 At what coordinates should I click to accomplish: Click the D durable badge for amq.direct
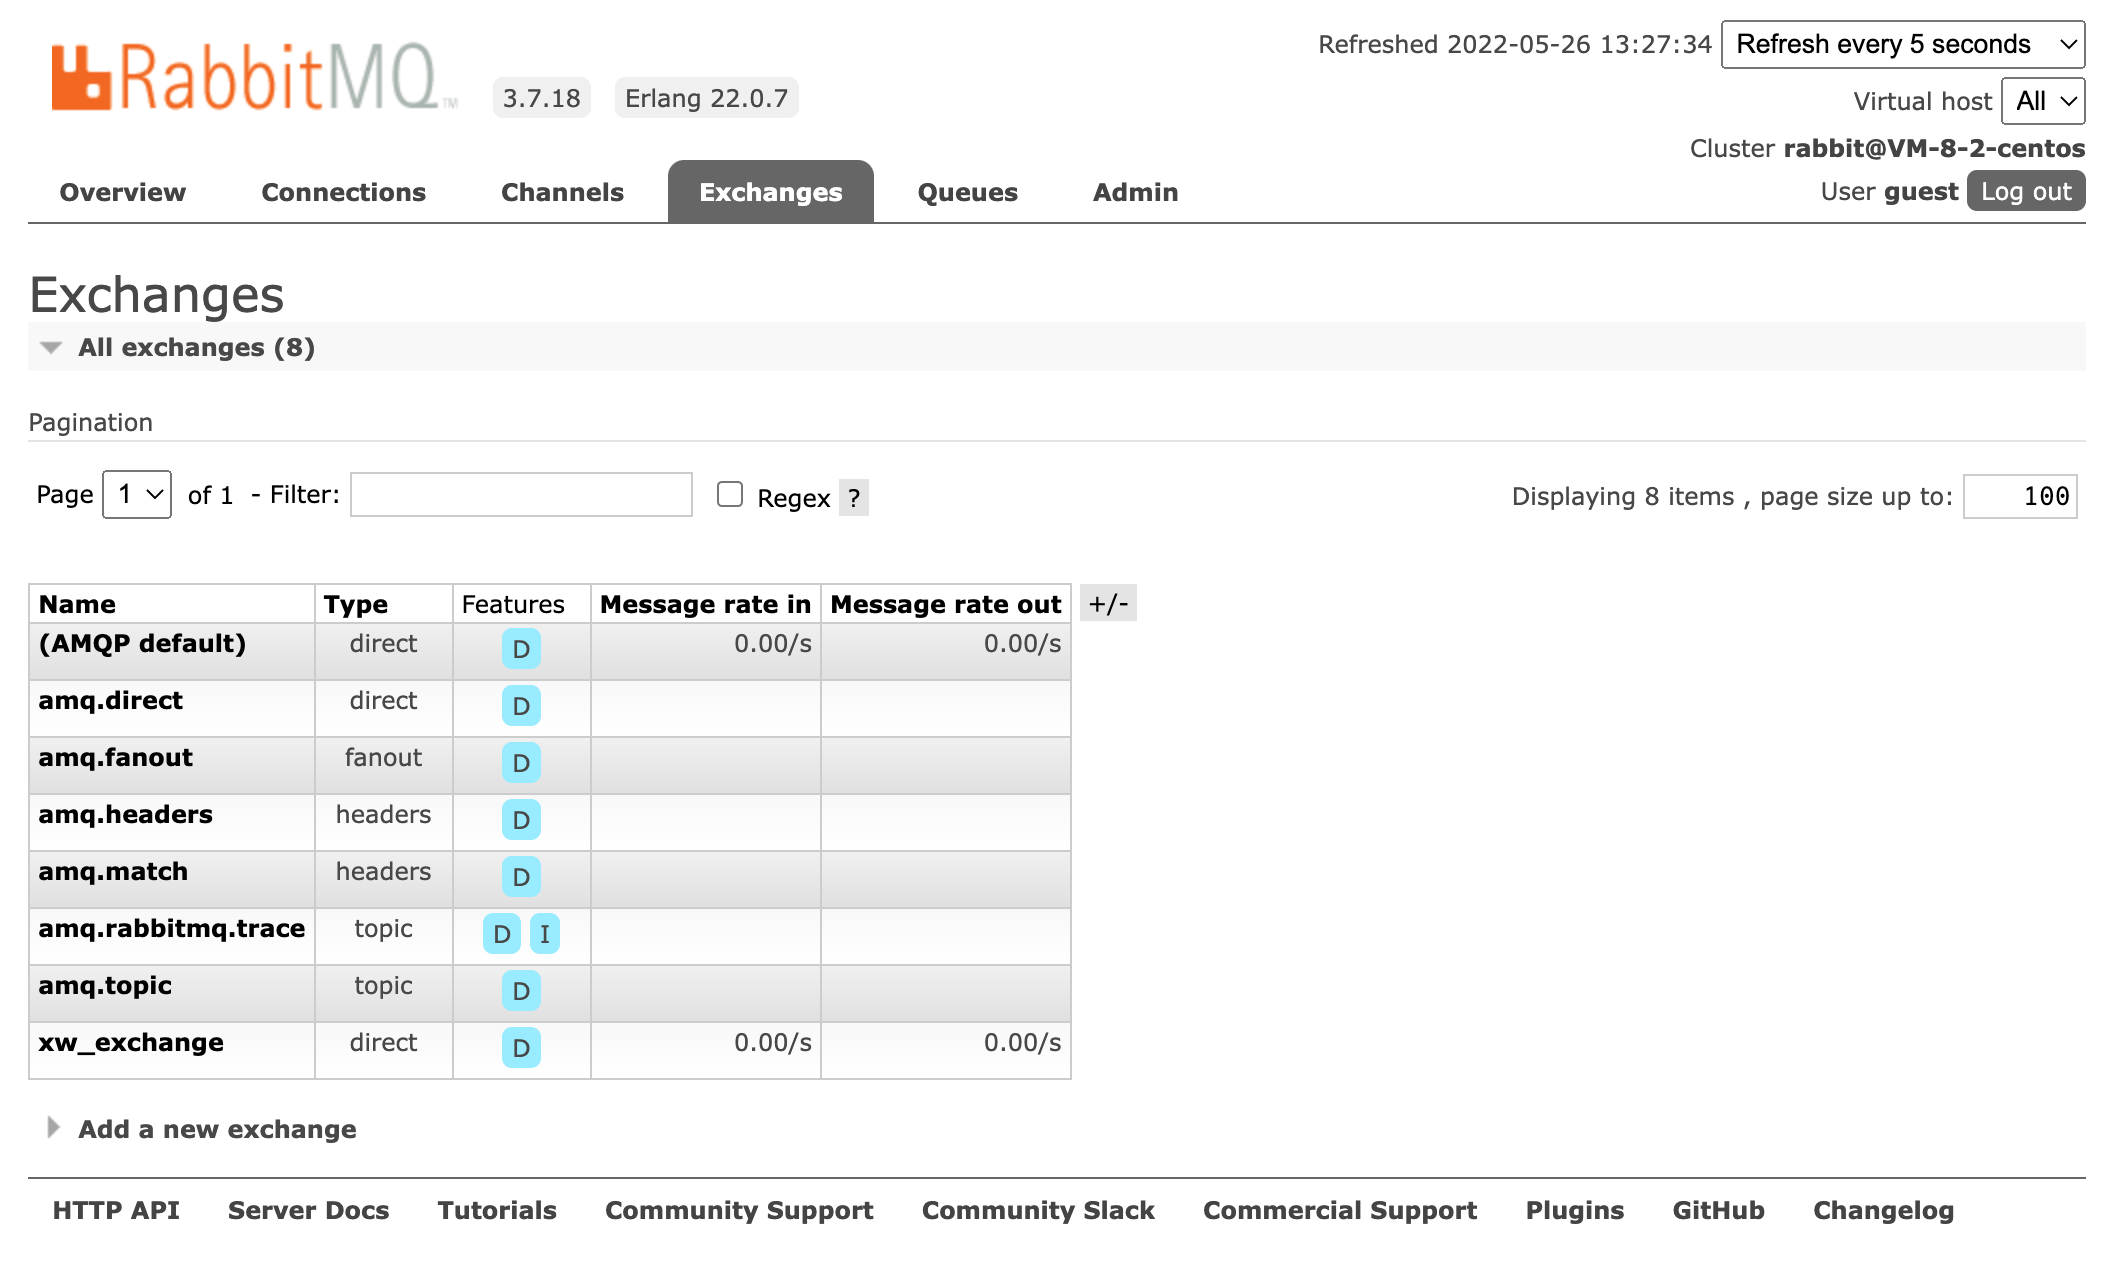521,706
